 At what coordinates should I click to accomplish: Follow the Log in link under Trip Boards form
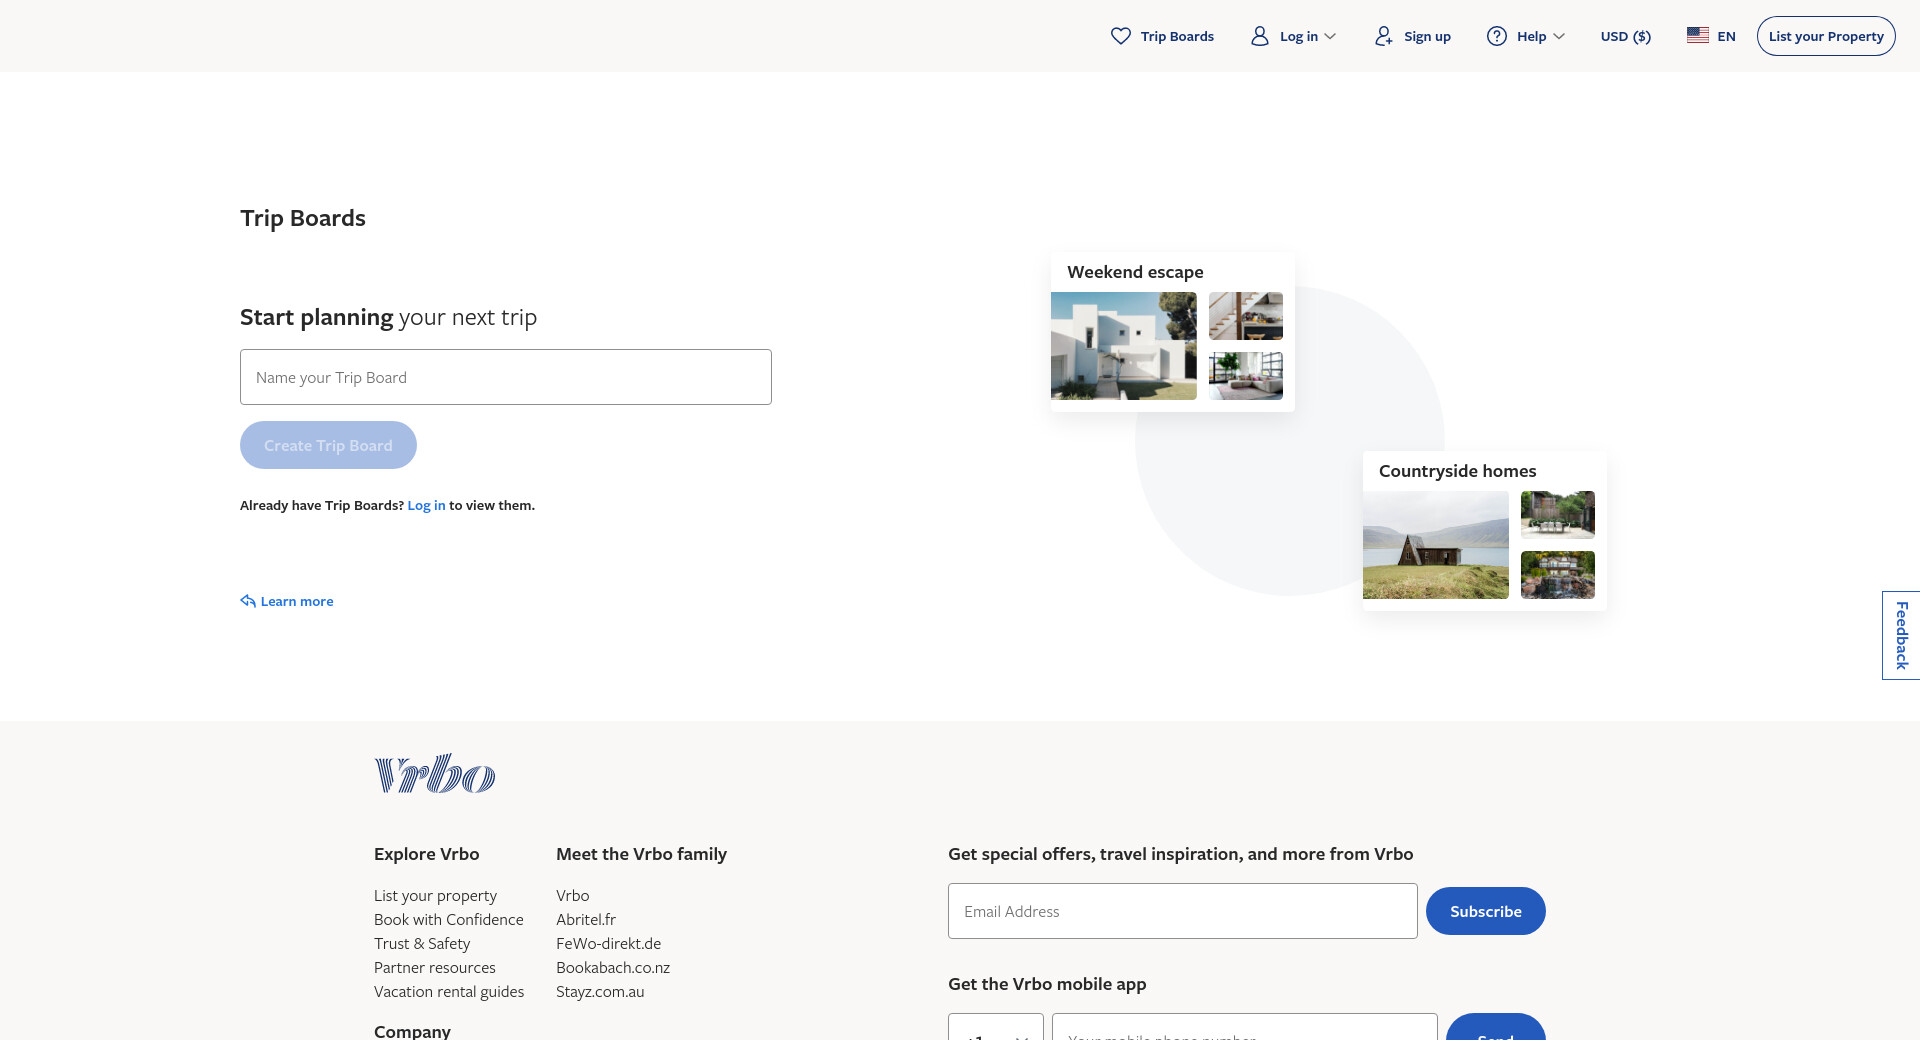point(426,505)
